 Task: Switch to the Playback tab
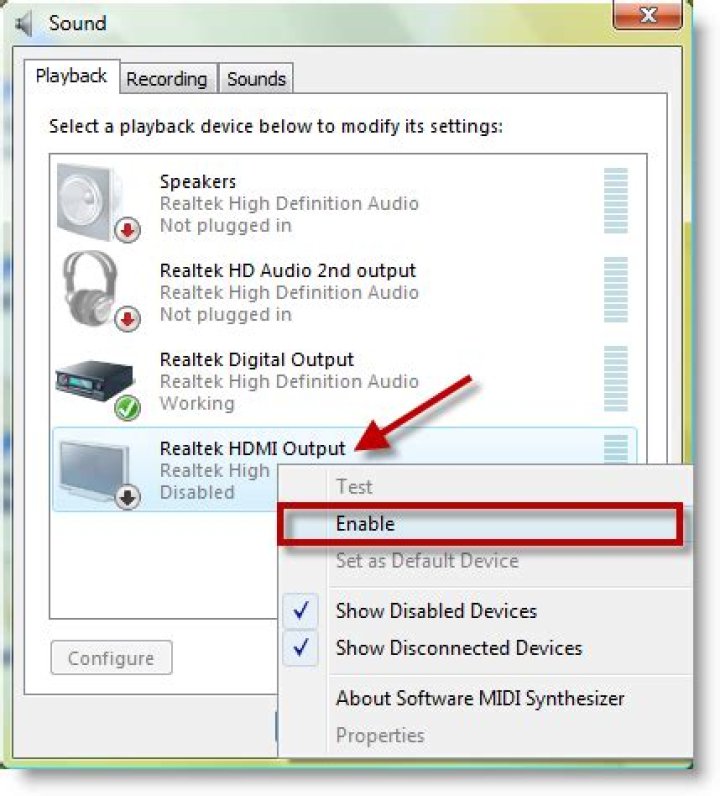(71, 77)
